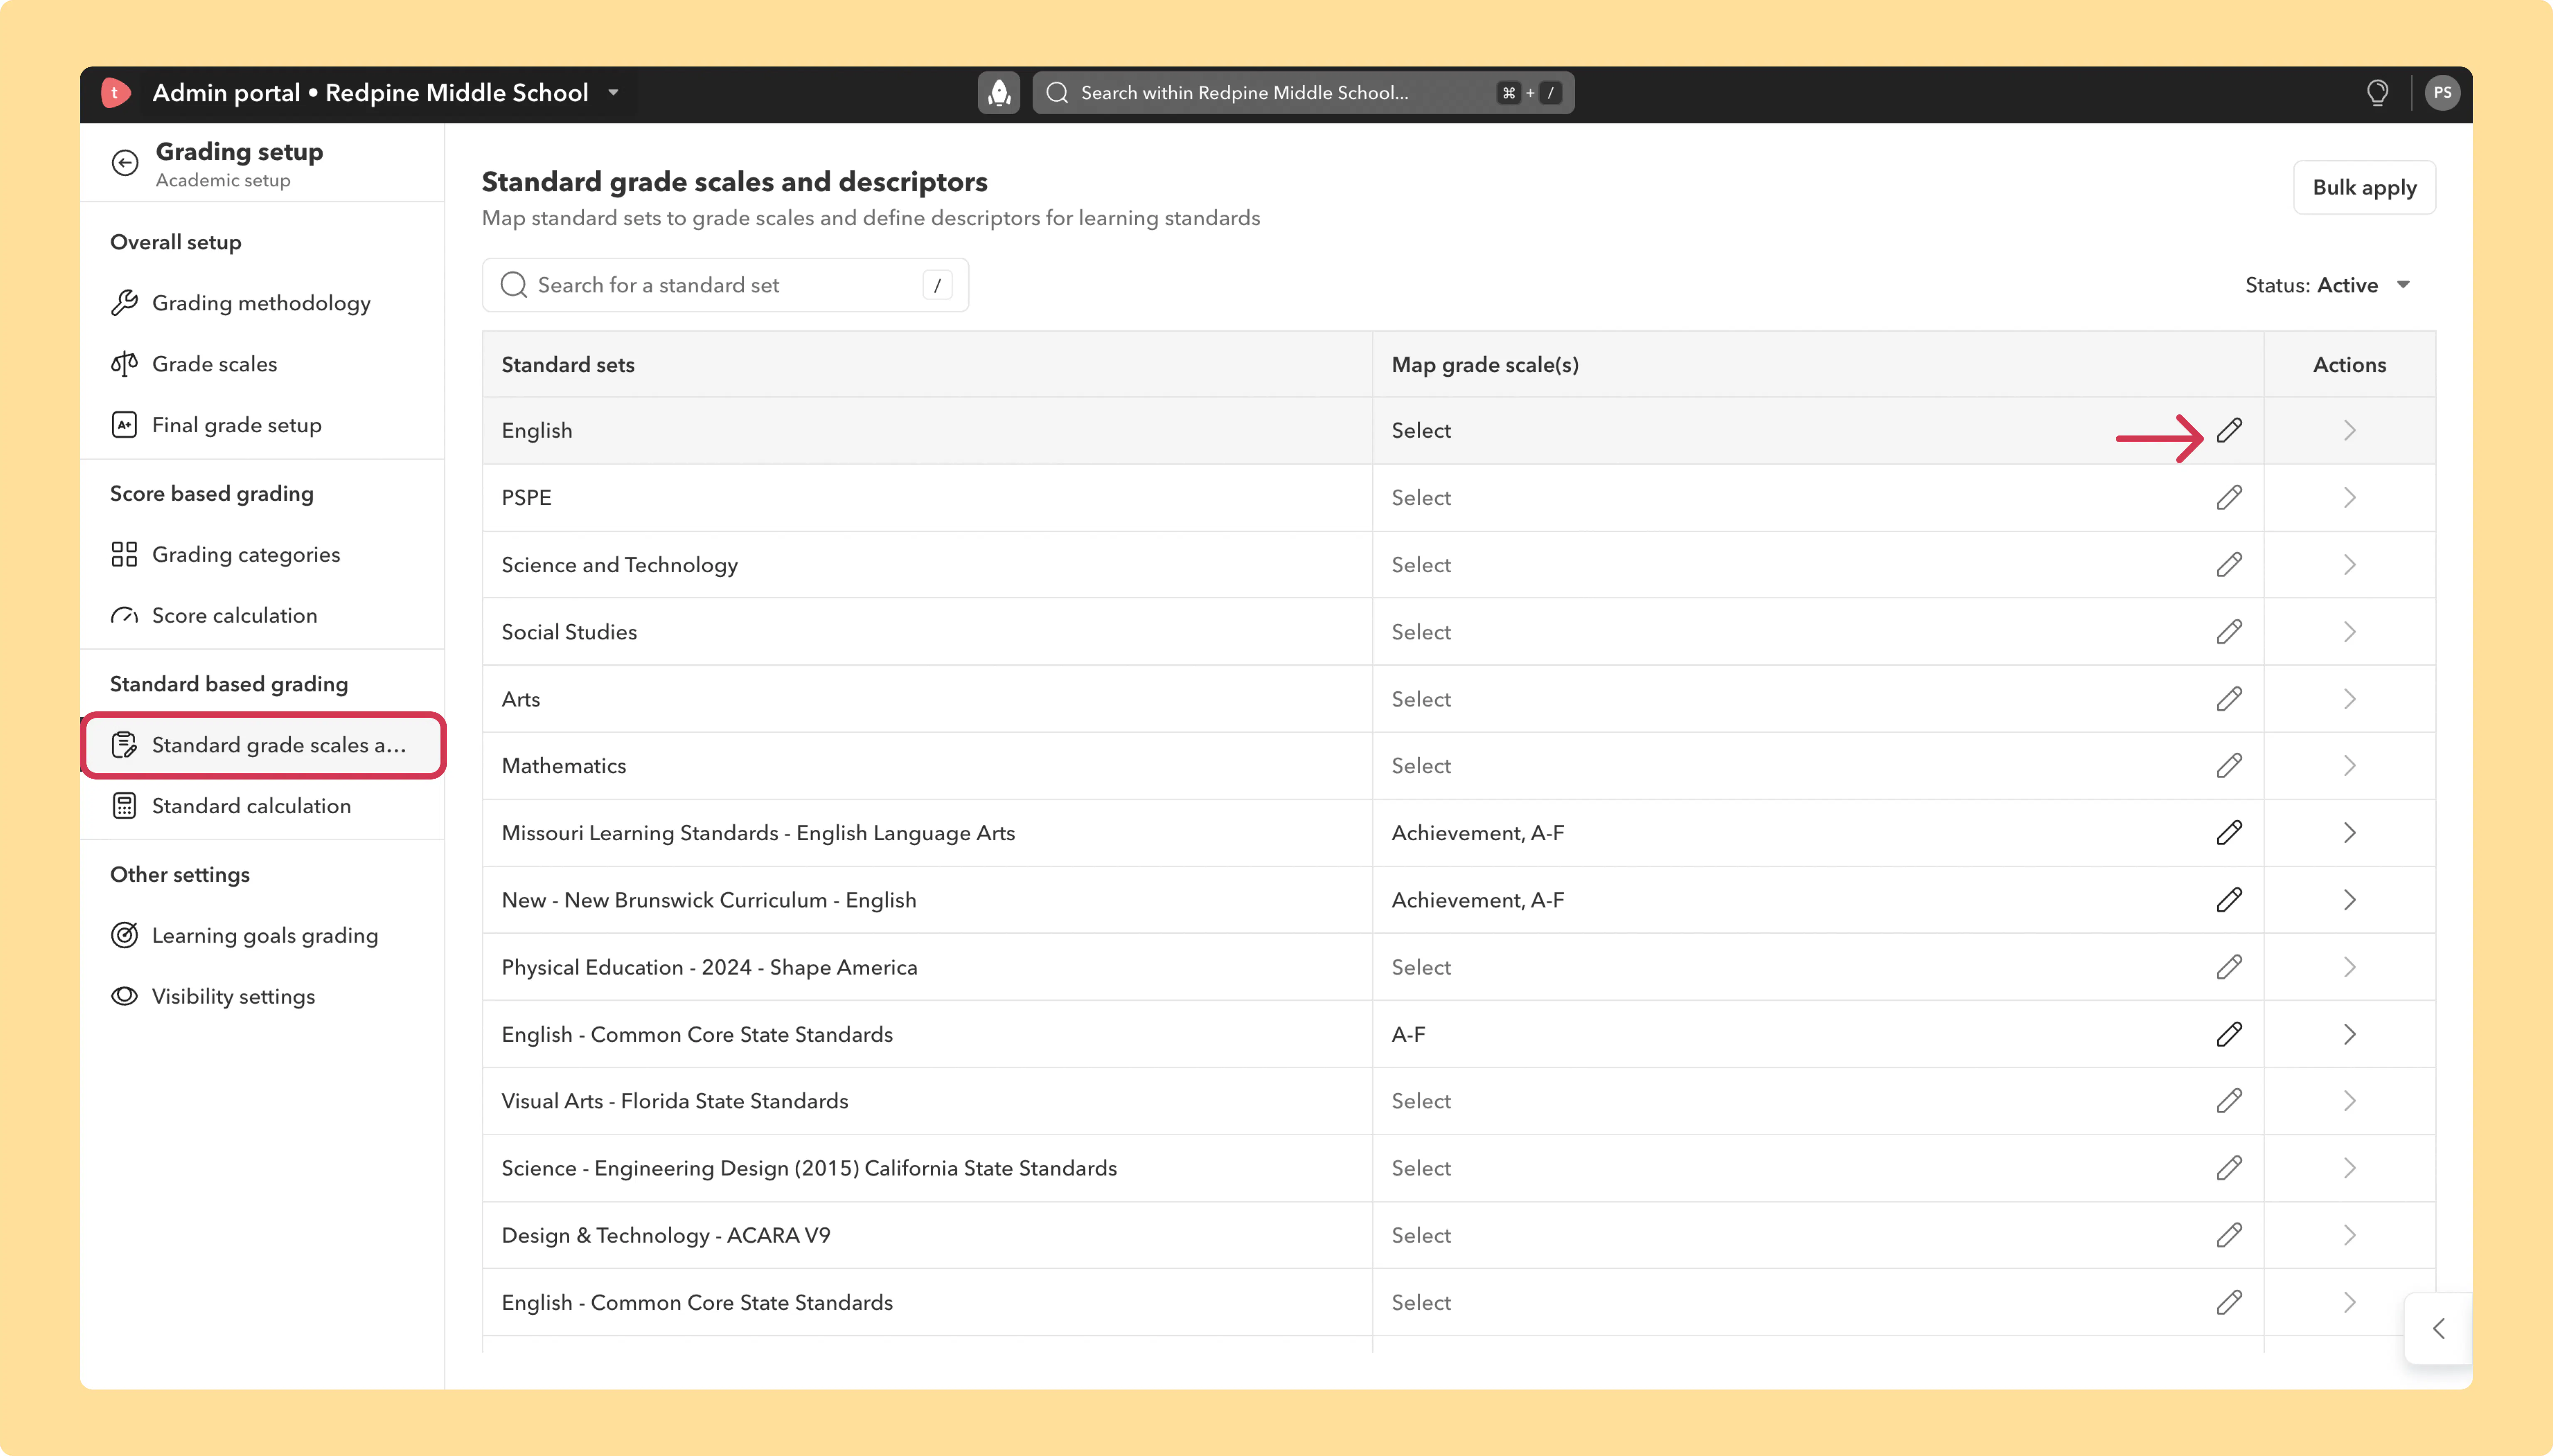Open PSPE row details chevron
The width and height of the screenshot is (2553, 1456).
(x=2349, y=497)
